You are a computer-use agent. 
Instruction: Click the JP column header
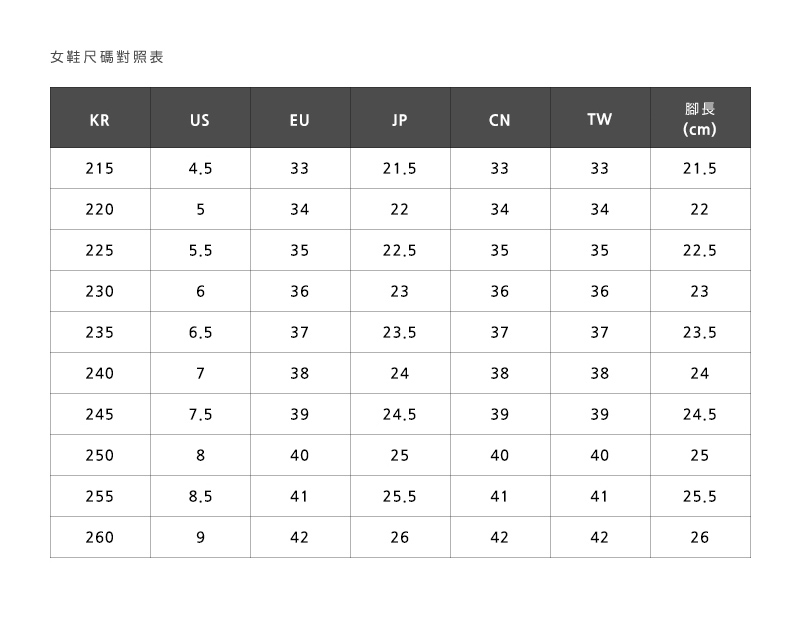point(400,118)
